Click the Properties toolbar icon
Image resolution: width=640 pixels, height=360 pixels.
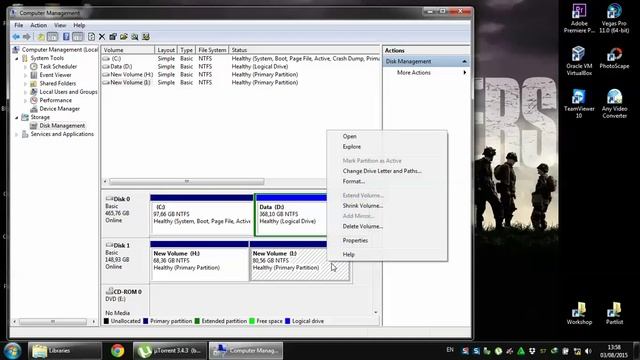[x=113, y=37]
